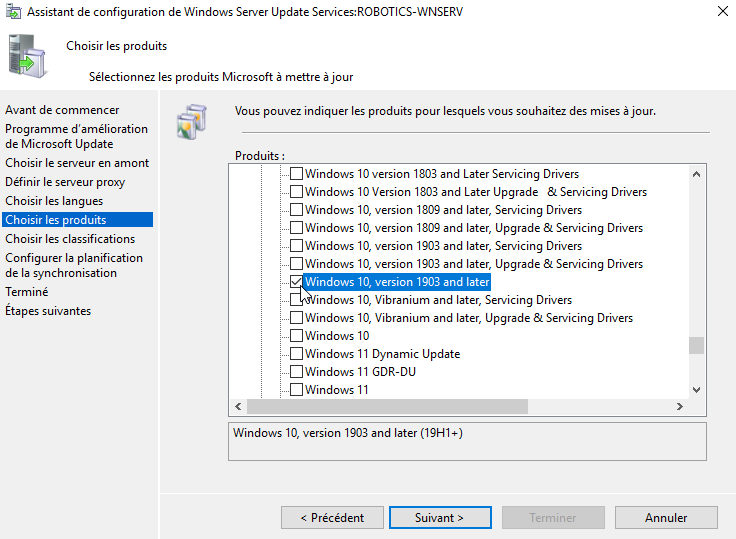
Task: Check Windows 10 1809 Upgrade & Servicing Drivers box
Action: tap(296, 228)
